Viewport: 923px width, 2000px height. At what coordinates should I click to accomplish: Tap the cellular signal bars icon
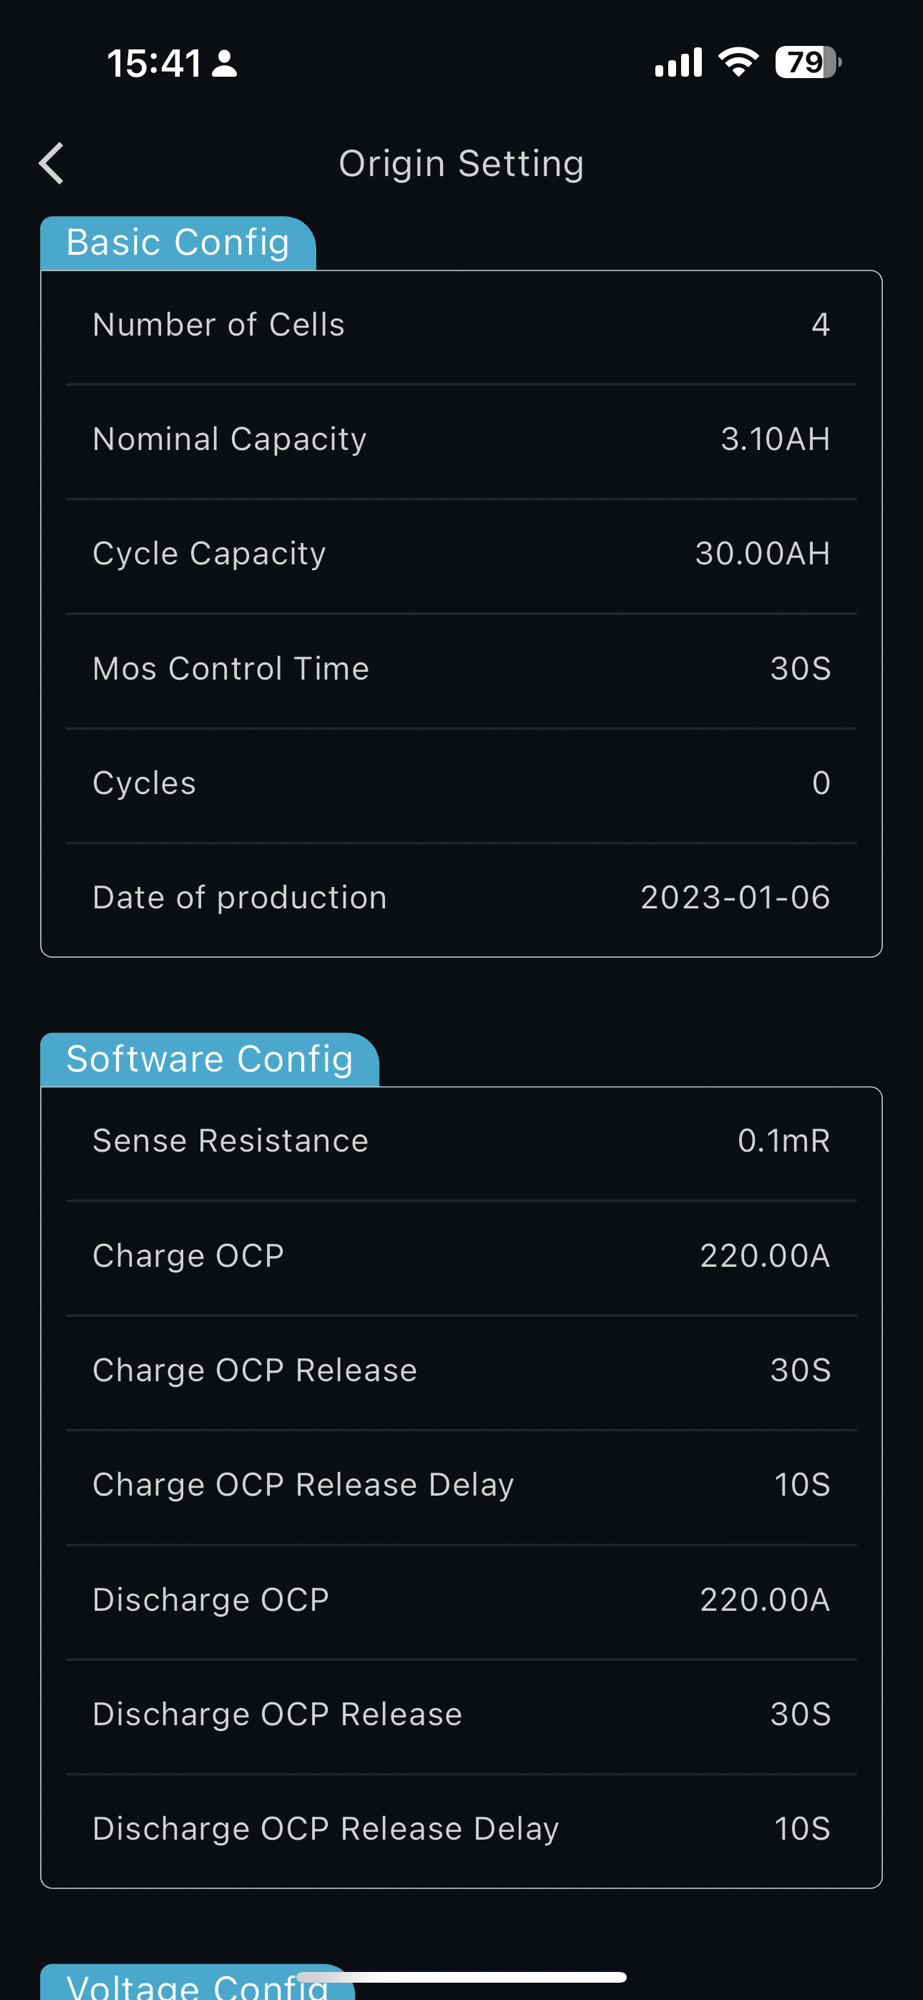pos(678,63)
